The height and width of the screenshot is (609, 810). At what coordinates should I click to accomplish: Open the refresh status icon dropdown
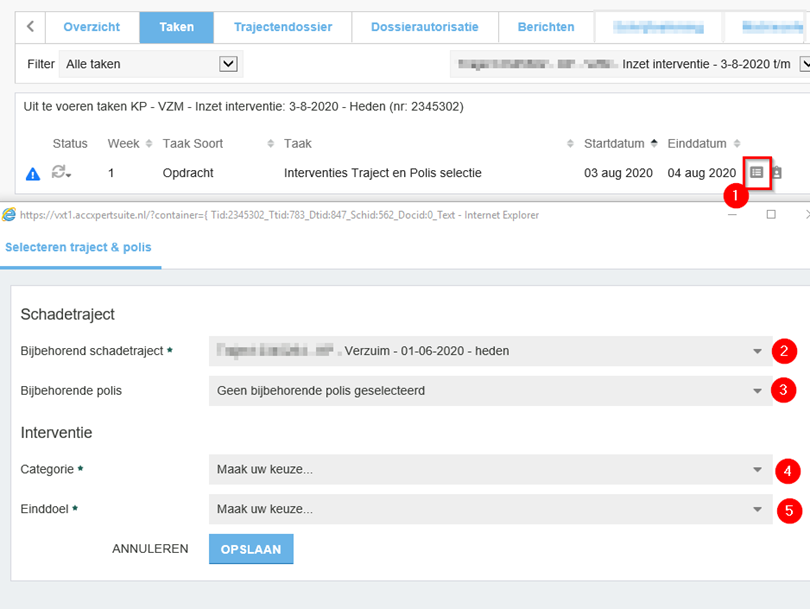[x=62, y=173]
